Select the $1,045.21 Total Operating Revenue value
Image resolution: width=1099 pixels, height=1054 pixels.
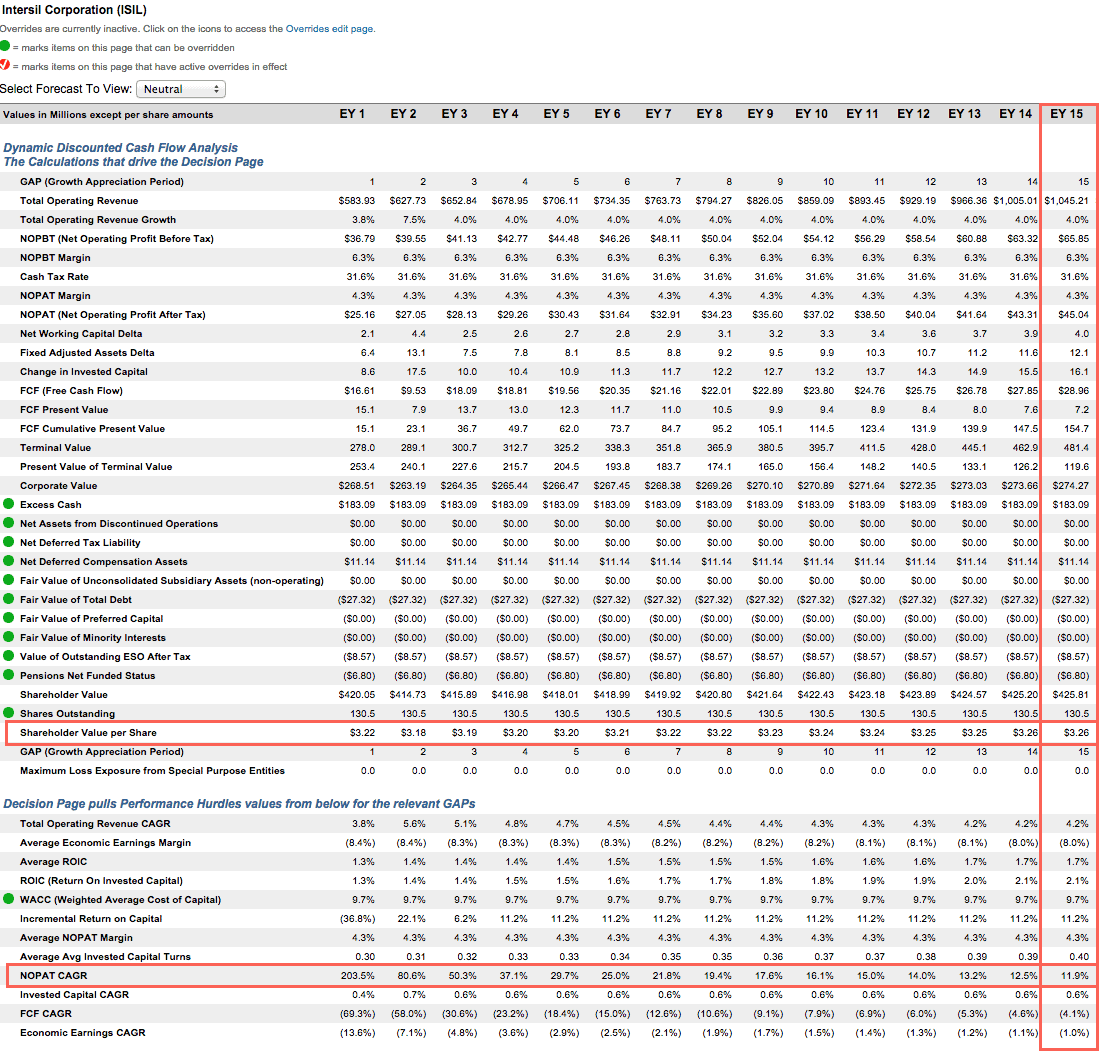click(x=1067, y=200)
